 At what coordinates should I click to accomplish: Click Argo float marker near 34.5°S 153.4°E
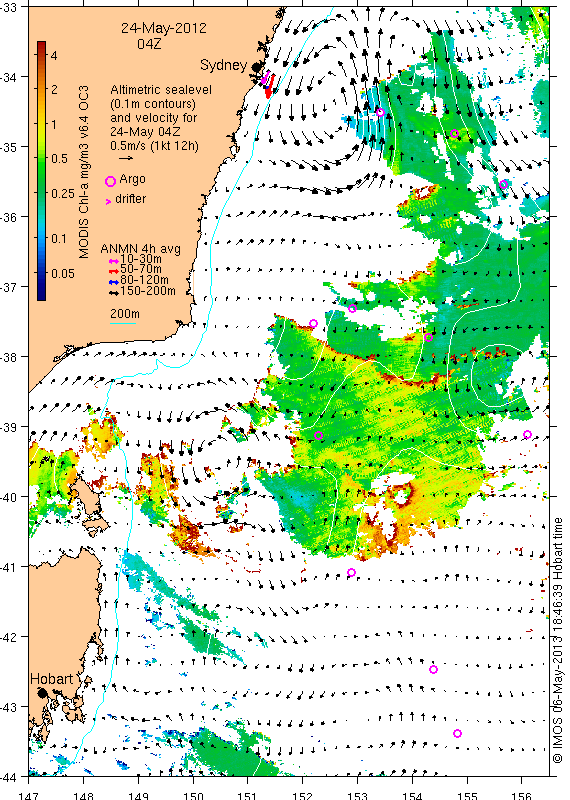point(380,112)
